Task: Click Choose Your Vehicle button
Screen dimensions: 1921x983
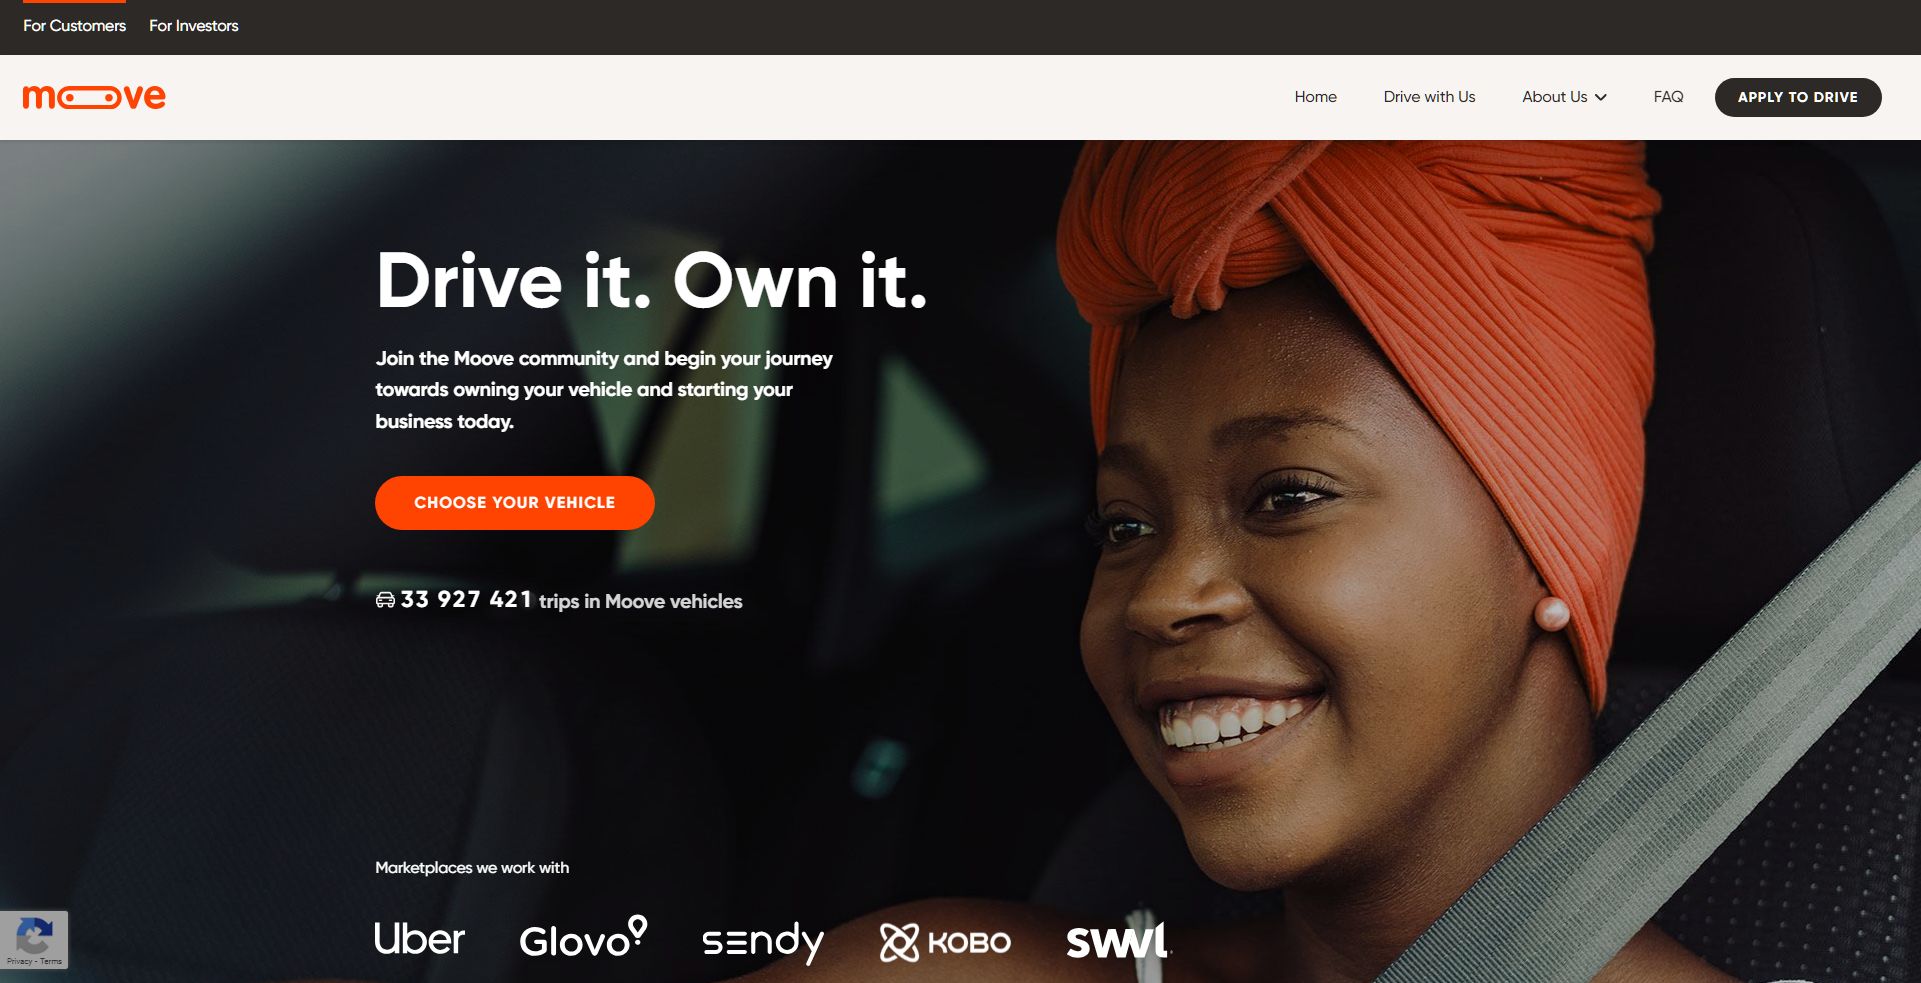Action: tap(515, 503)
